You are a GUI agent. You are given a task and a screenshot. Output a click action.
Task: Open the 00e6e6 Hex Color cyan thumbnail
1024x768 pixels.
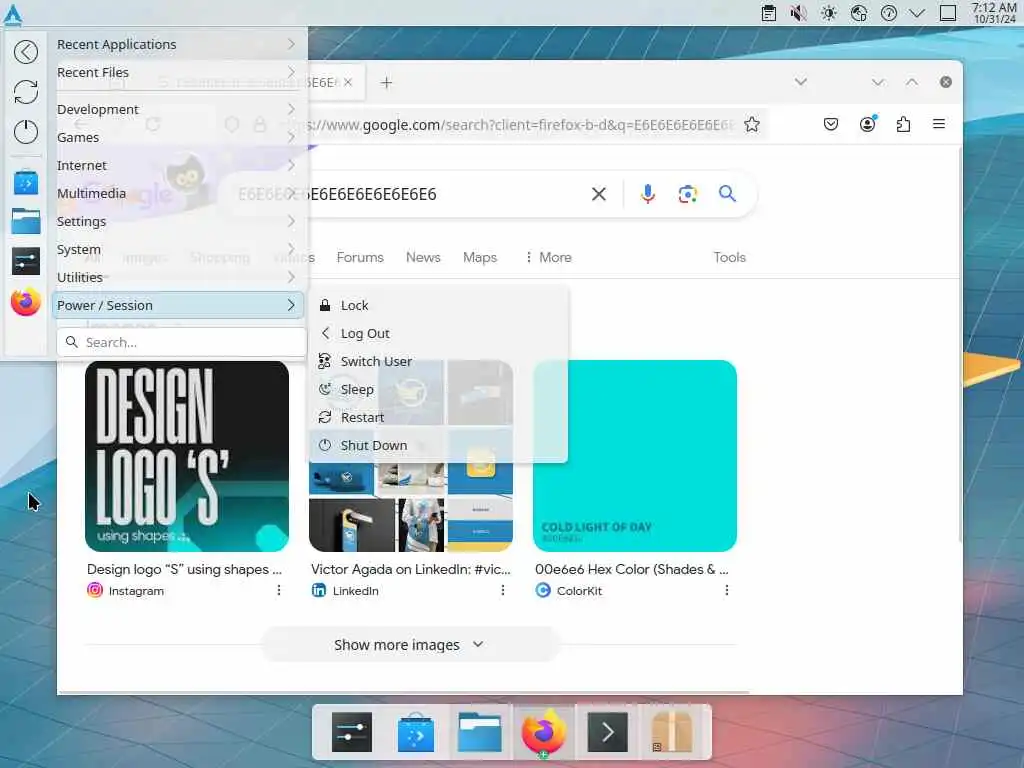635,456
